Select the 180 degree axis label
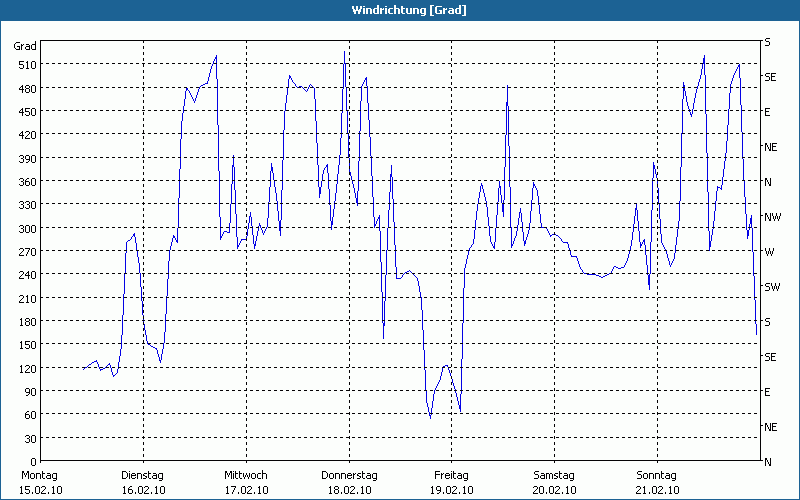The width and height of the screenshot is (800, 500). (x=29, y=321)
